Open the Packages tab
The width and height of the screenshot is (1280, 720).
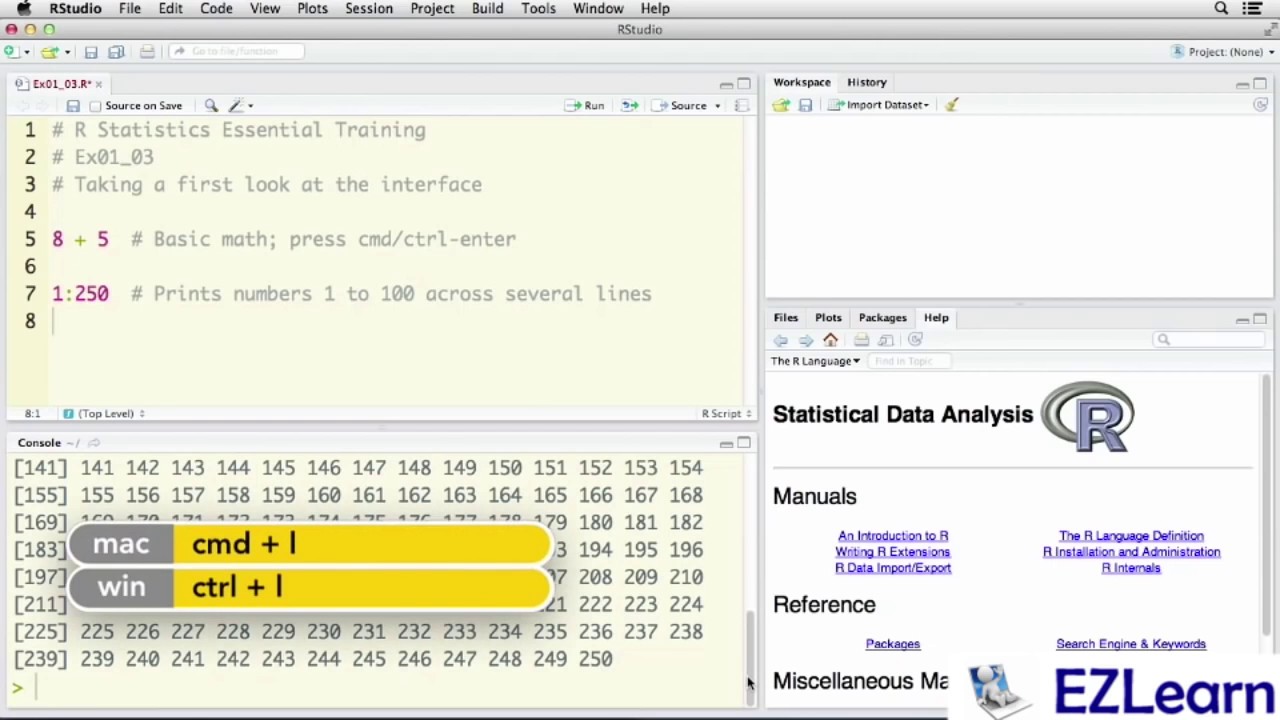[883, 317]
